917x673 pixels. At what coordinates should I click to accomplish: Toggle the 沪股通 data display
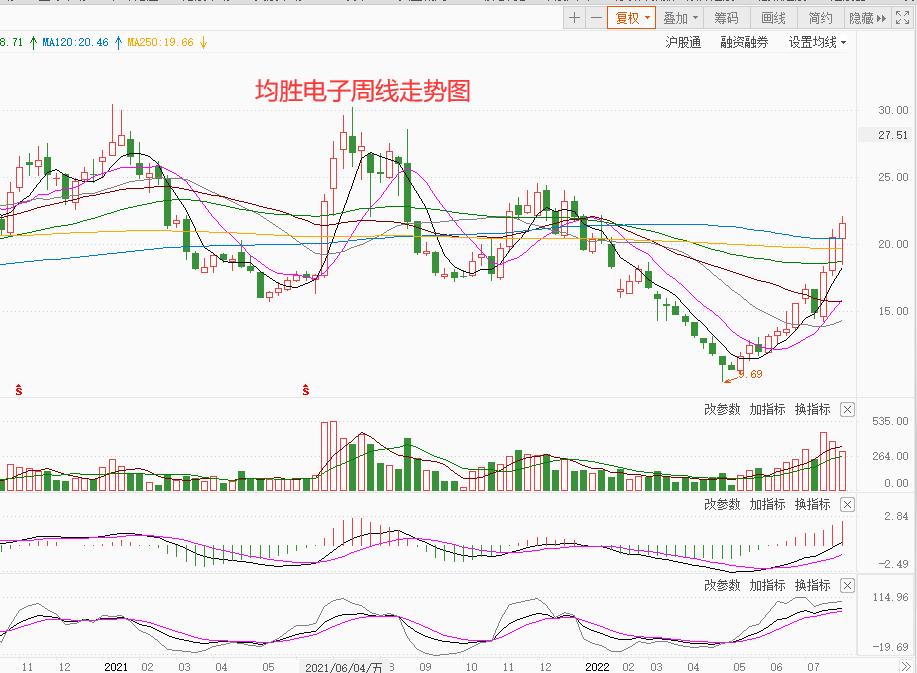(684, 44)
